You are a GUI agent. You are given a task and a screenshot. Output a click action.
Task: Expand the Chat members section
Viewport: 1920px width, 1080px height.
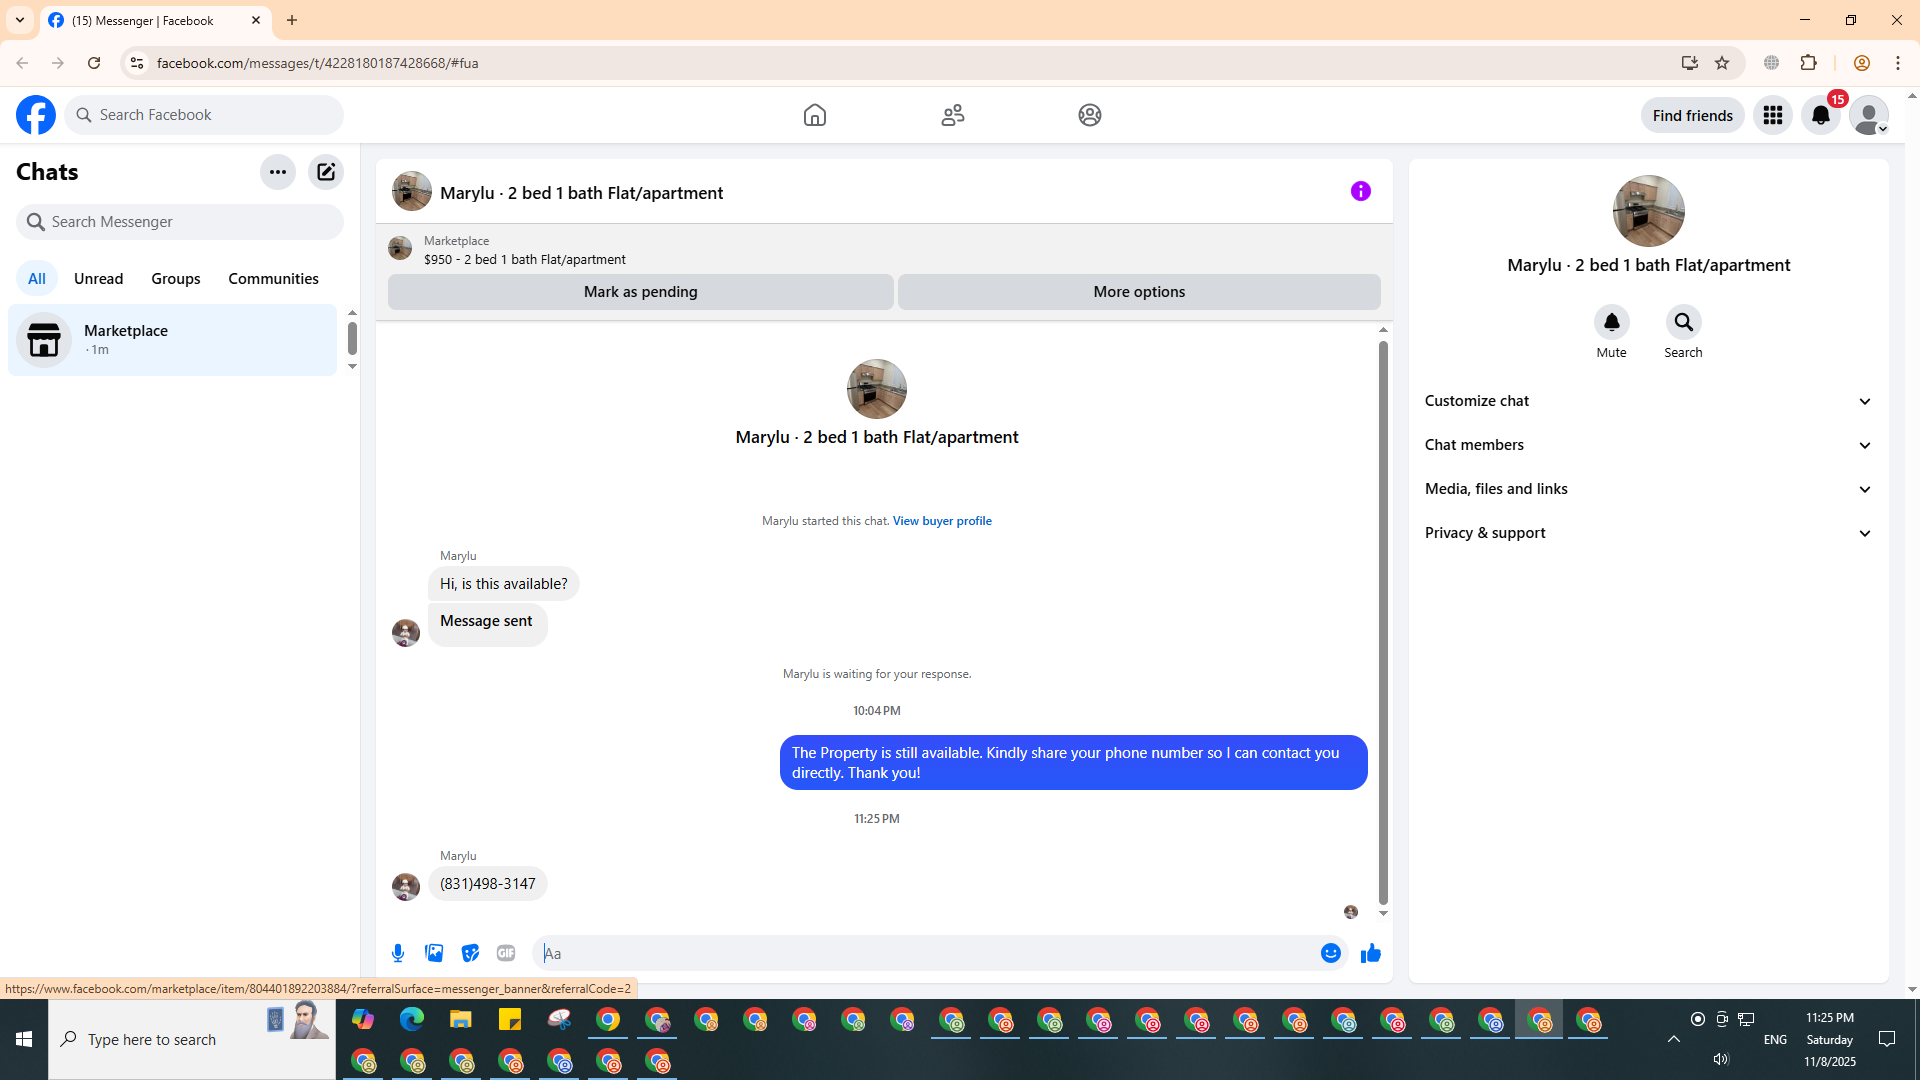click(1648, 445)
